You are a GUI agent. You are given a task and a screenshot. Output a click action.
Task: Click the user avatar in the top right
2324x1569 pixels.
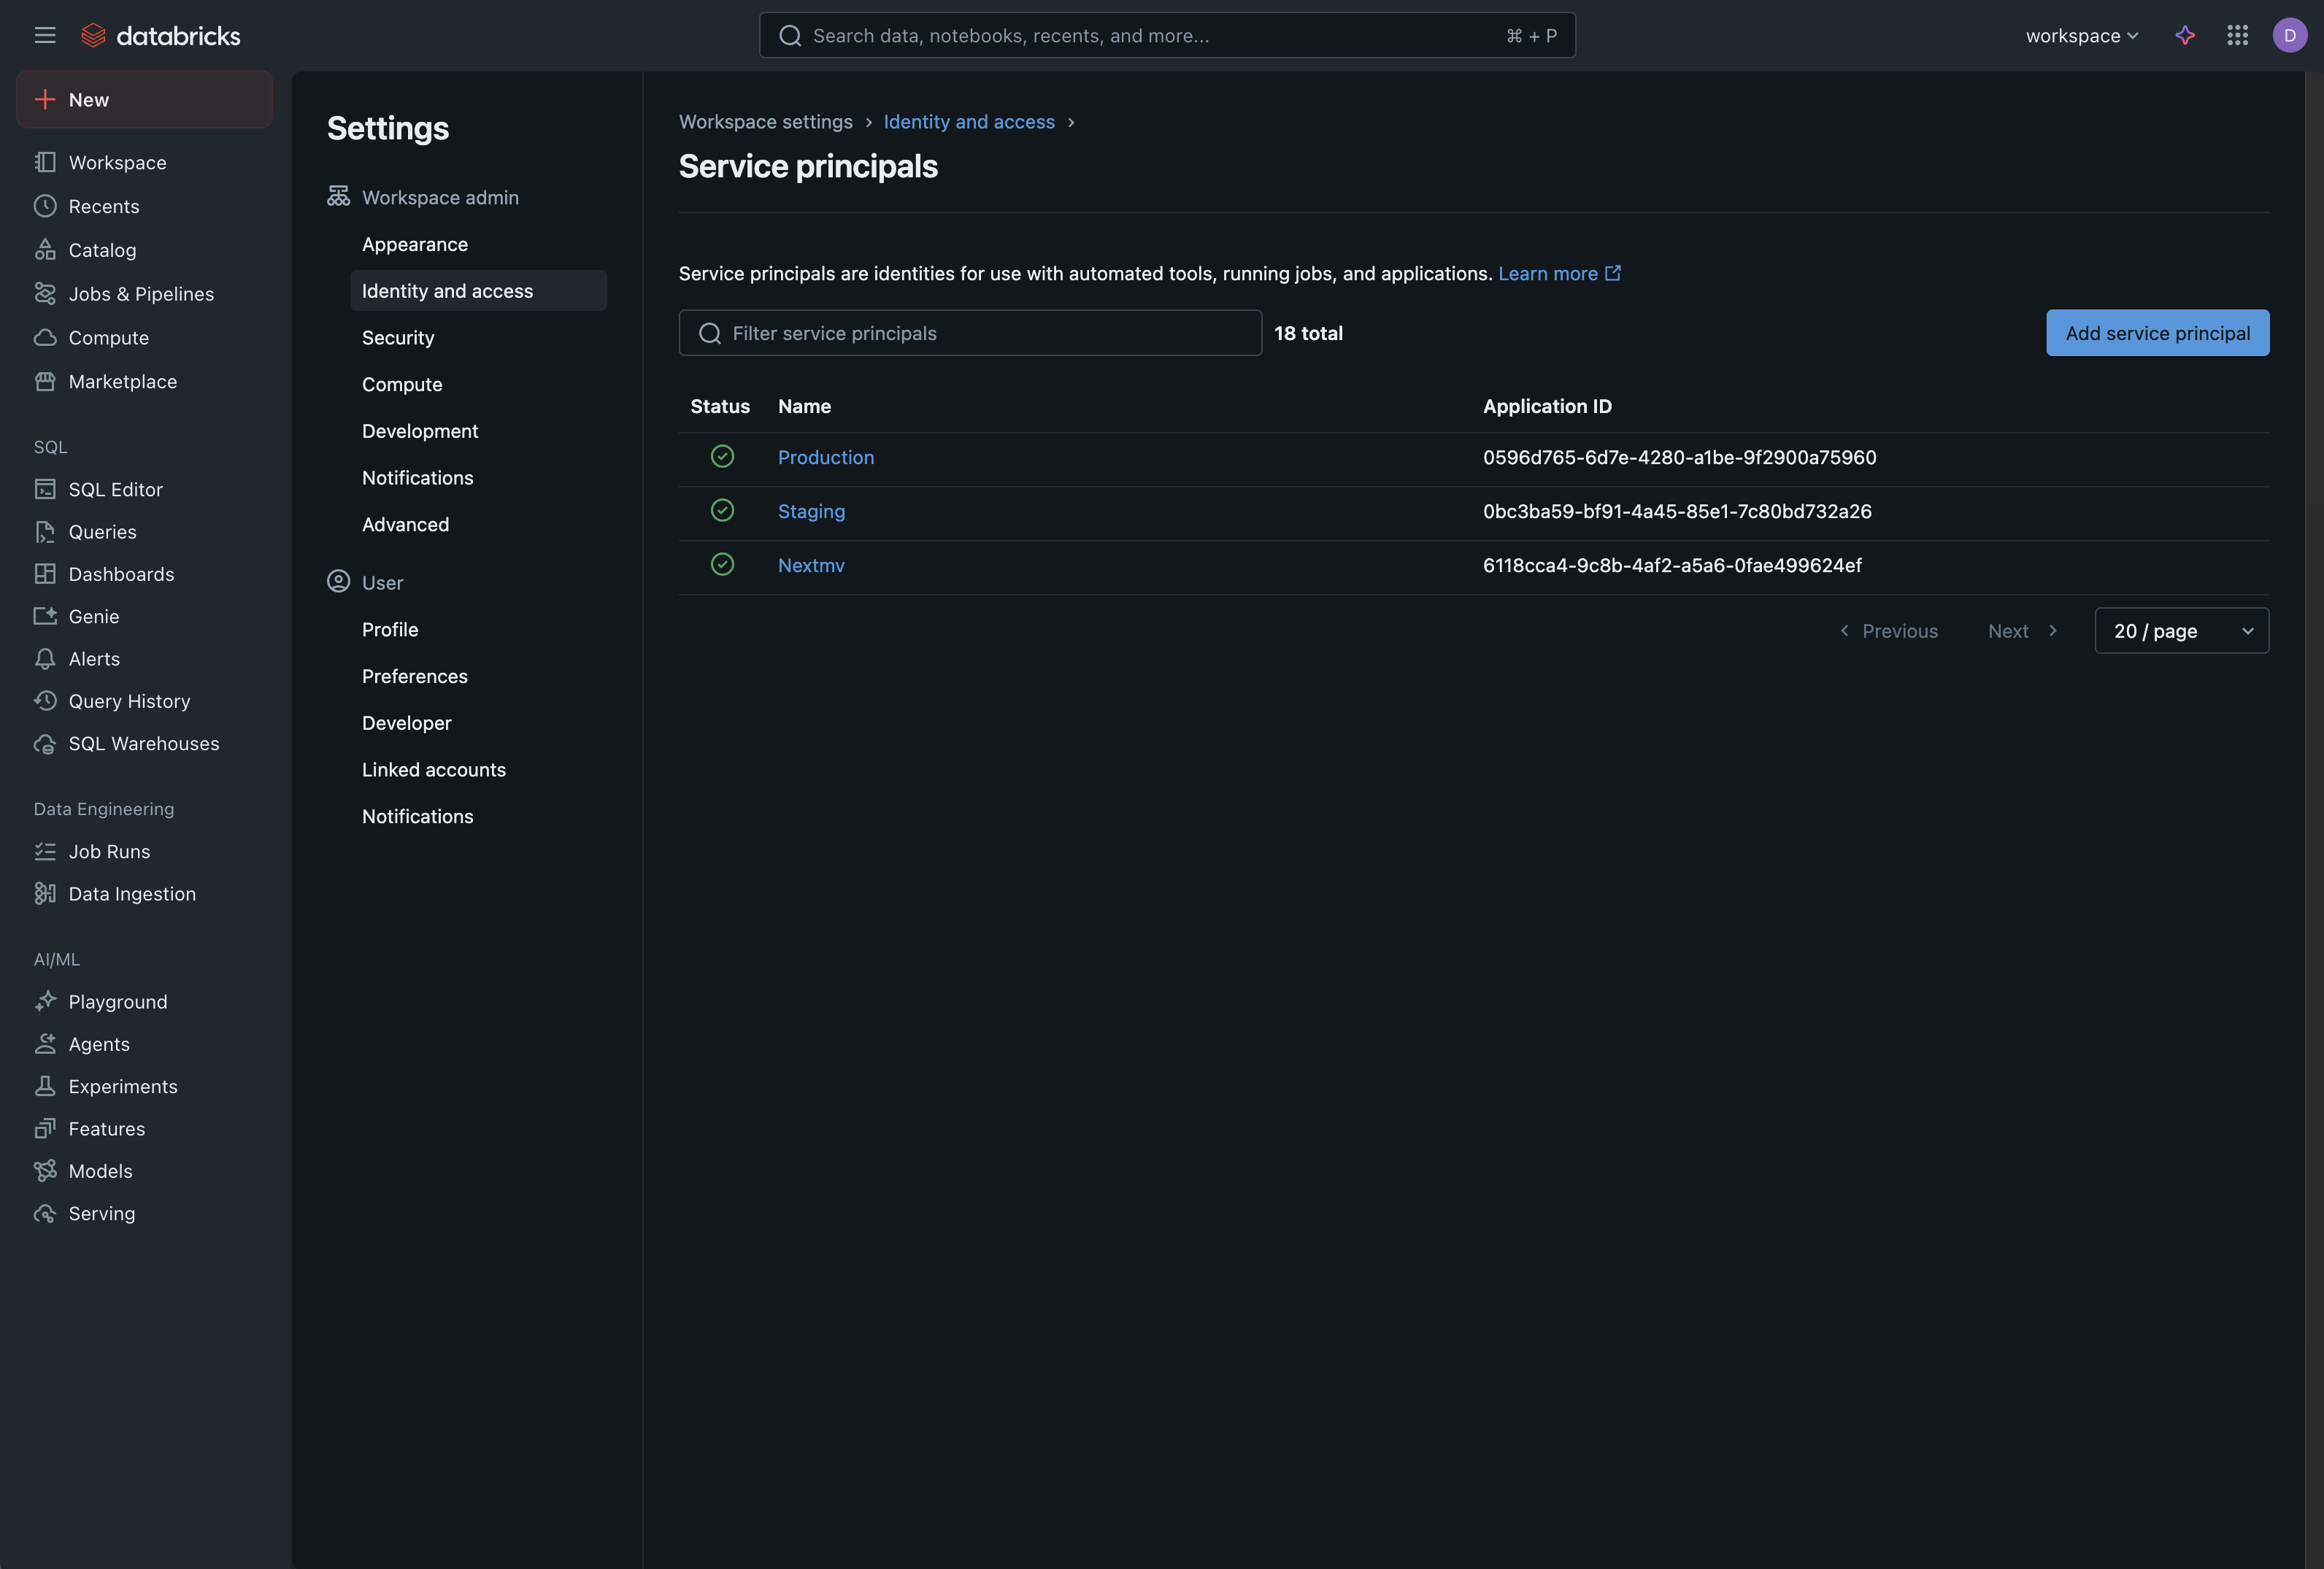pos(2291,35)
